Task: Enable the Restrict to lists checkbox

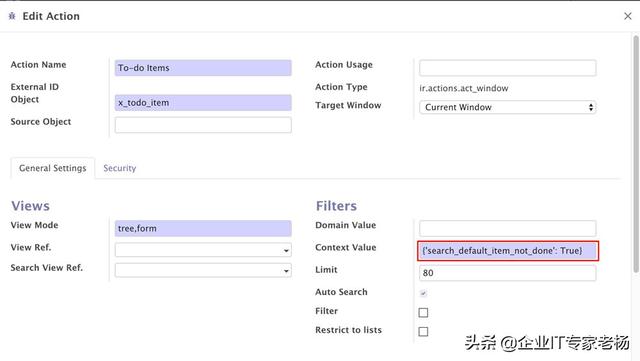Action: point(423,331)
